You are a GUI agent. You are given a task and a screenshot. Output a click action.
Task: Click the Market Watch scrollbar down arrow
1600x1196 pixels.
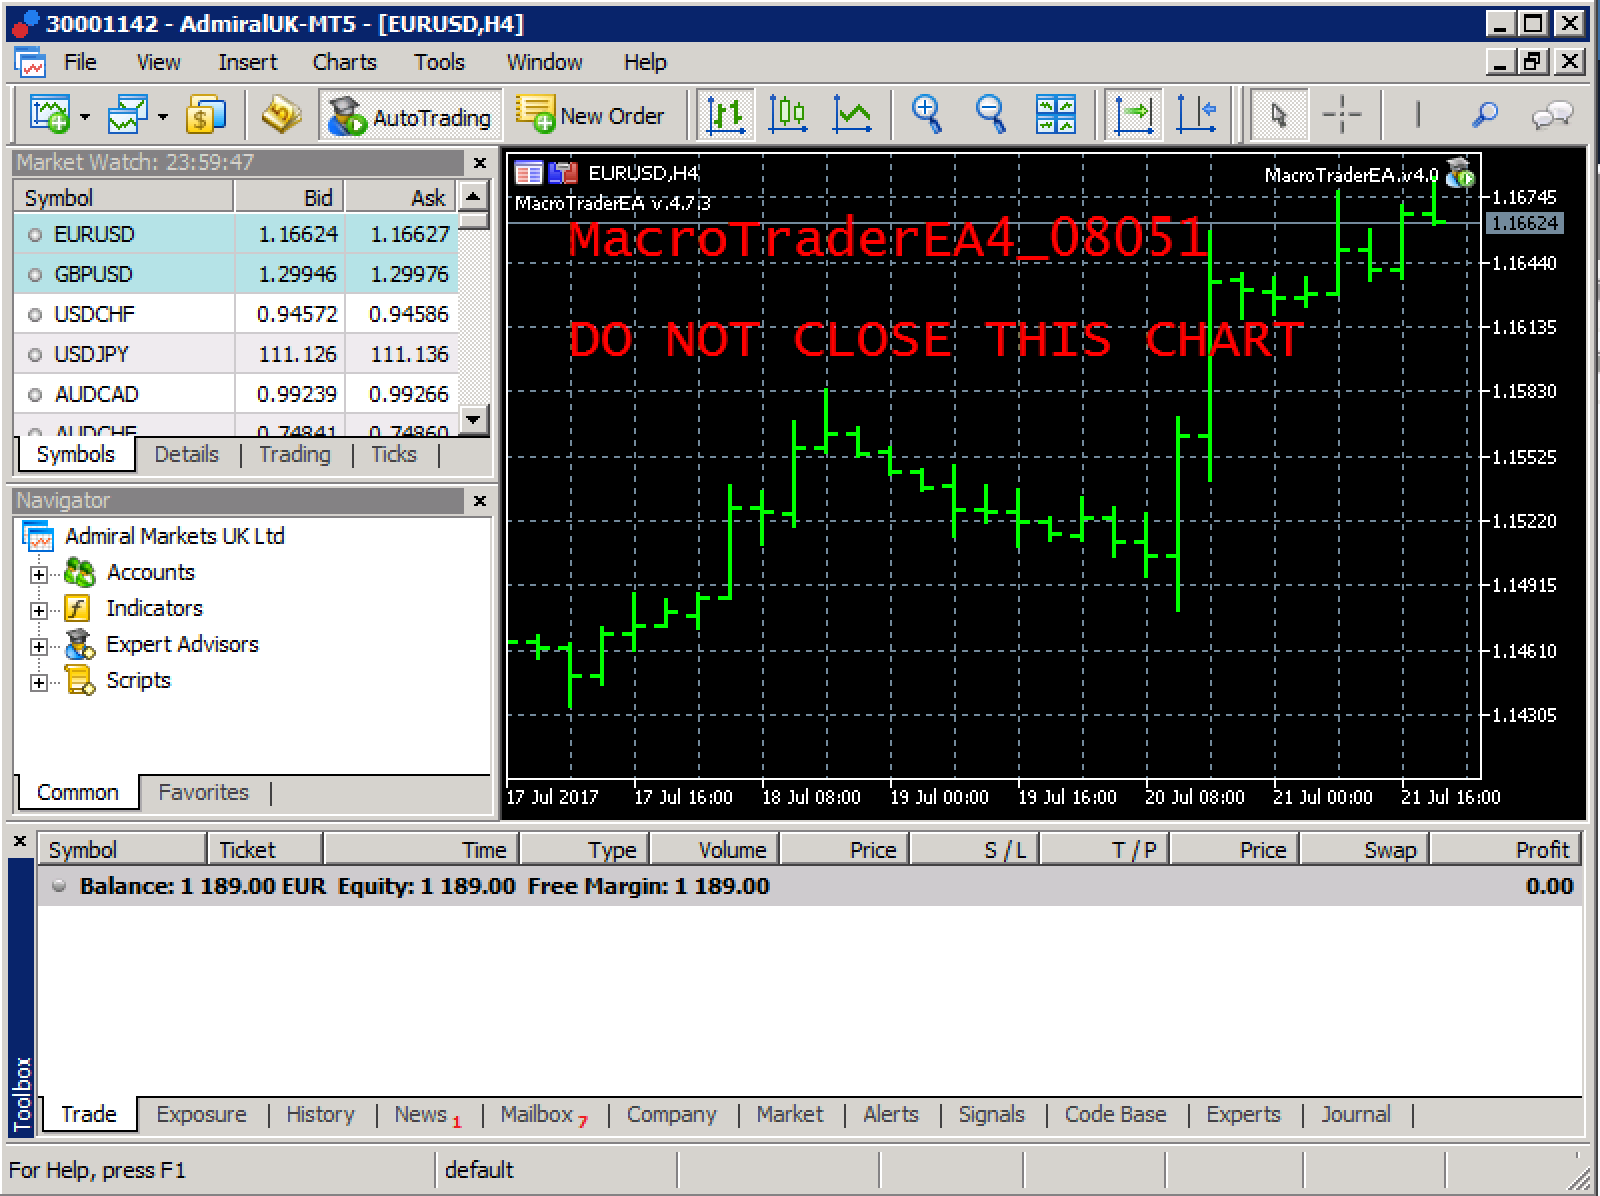tap(474, 419)
